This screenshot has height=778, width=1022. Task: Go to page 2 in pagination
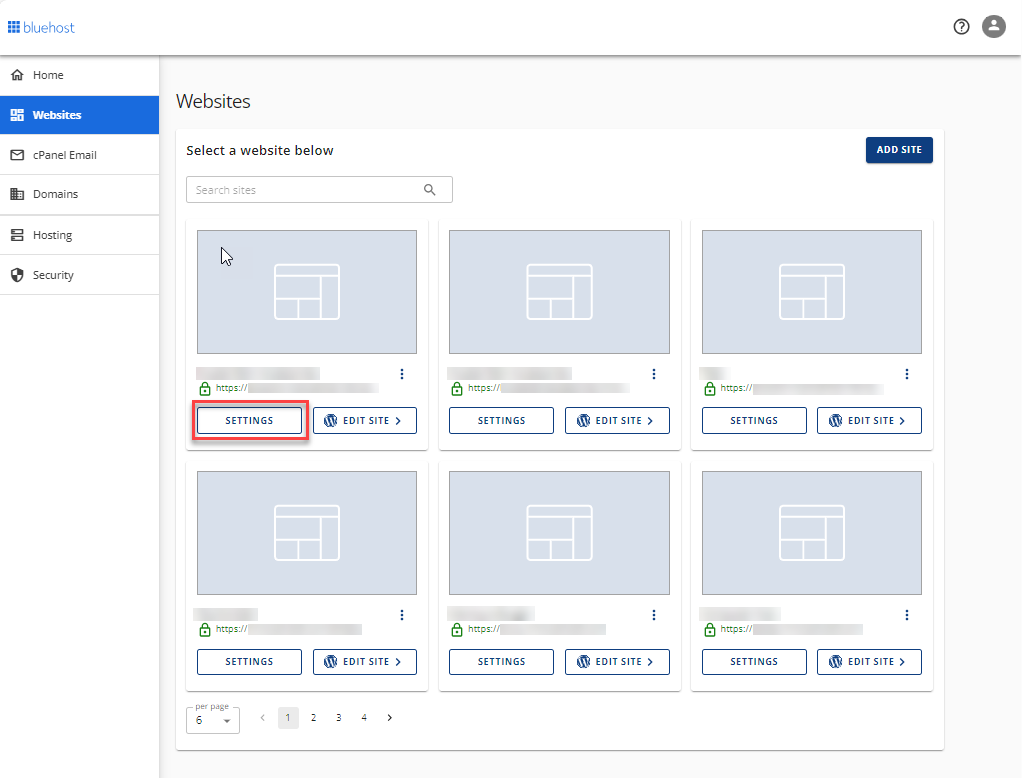click(314, 717)
